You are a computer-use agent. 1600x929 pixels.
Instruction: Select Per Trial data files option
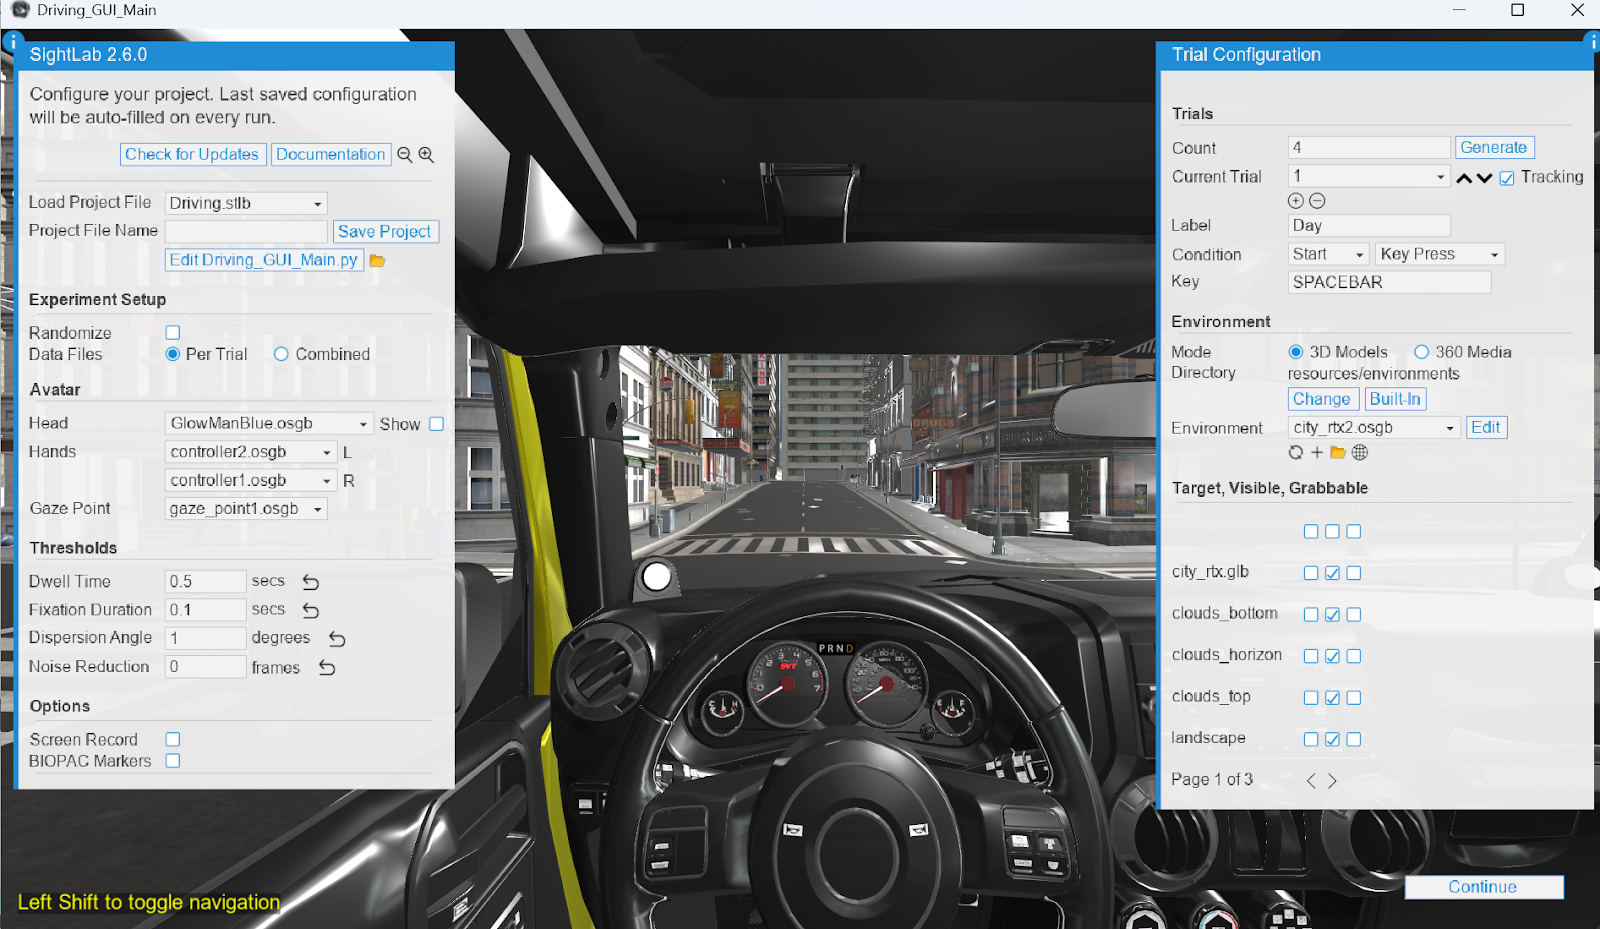click(173, 354)
